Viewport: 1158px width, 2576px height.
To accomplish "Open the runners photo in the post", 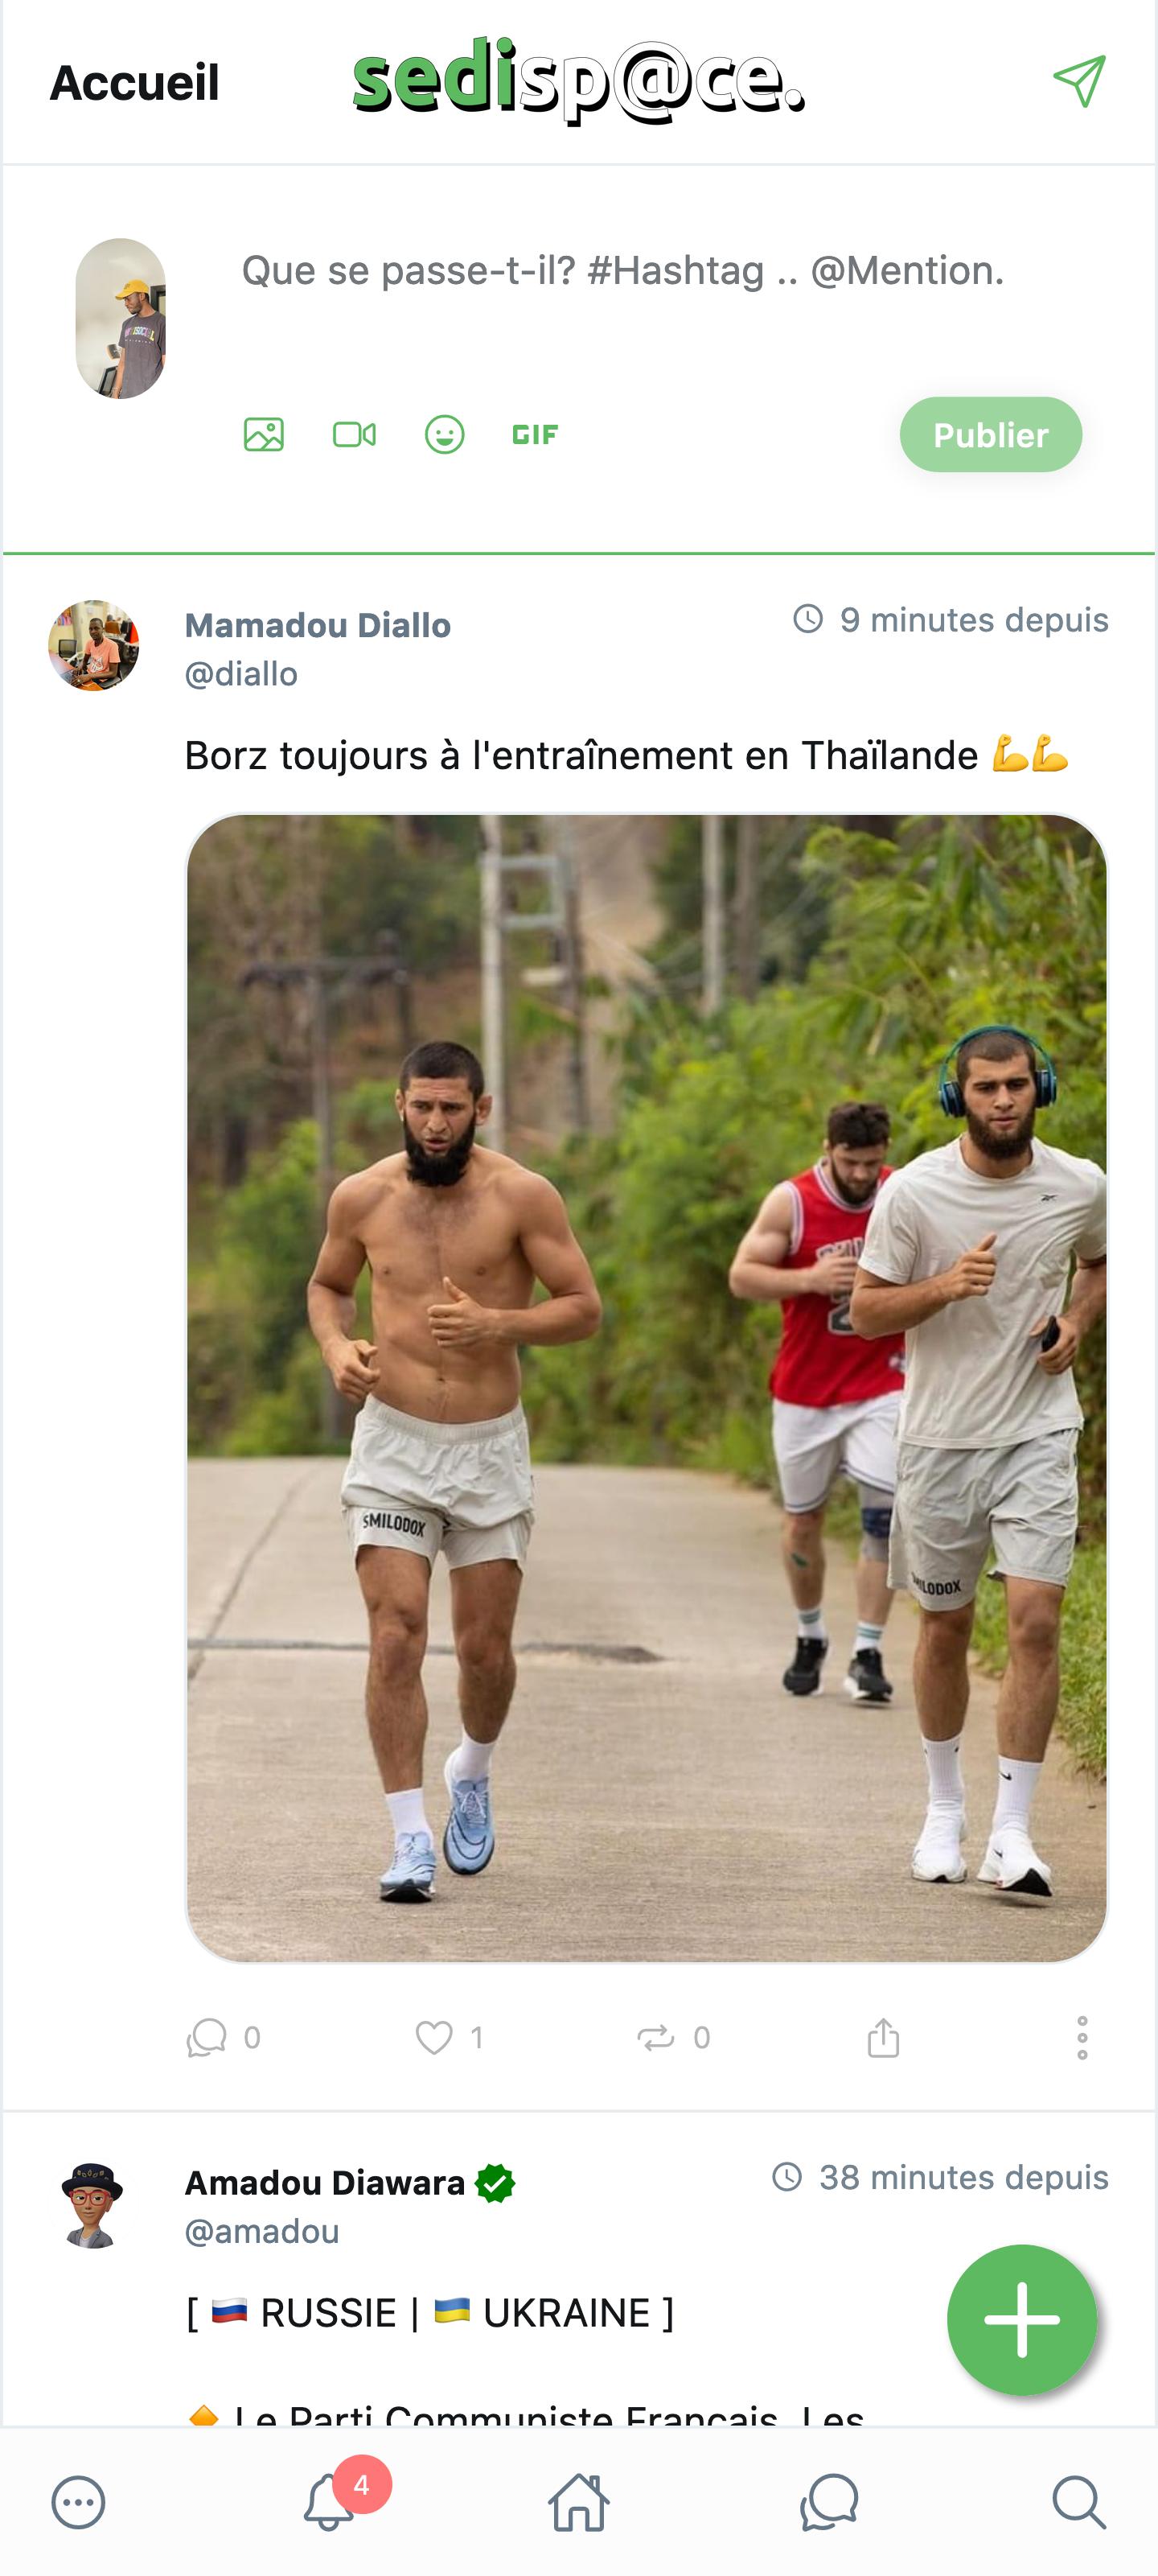I will point(646,1388).
